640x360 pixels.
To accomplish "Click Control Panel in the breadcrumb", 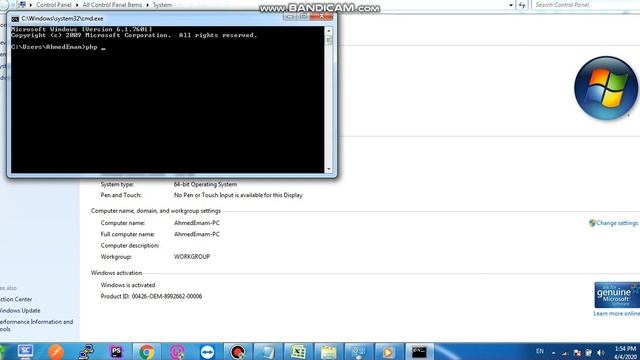I will [x=54, y=5].
